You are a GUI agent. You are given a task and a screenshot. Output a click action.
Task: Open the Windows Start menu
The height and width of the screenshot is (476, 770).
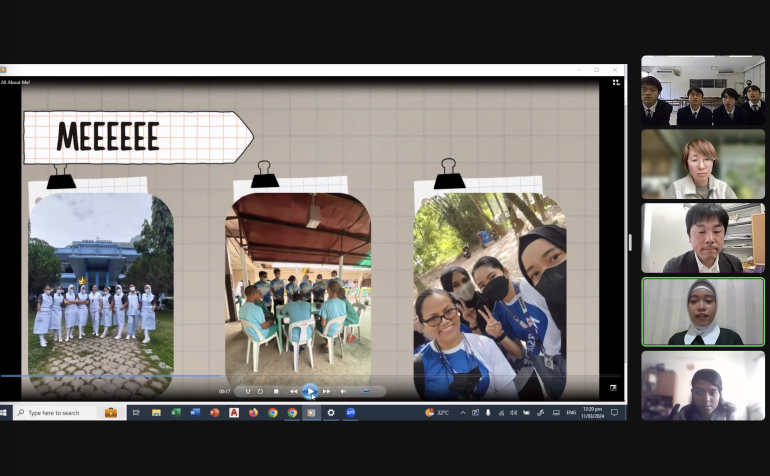coord(4,413)
